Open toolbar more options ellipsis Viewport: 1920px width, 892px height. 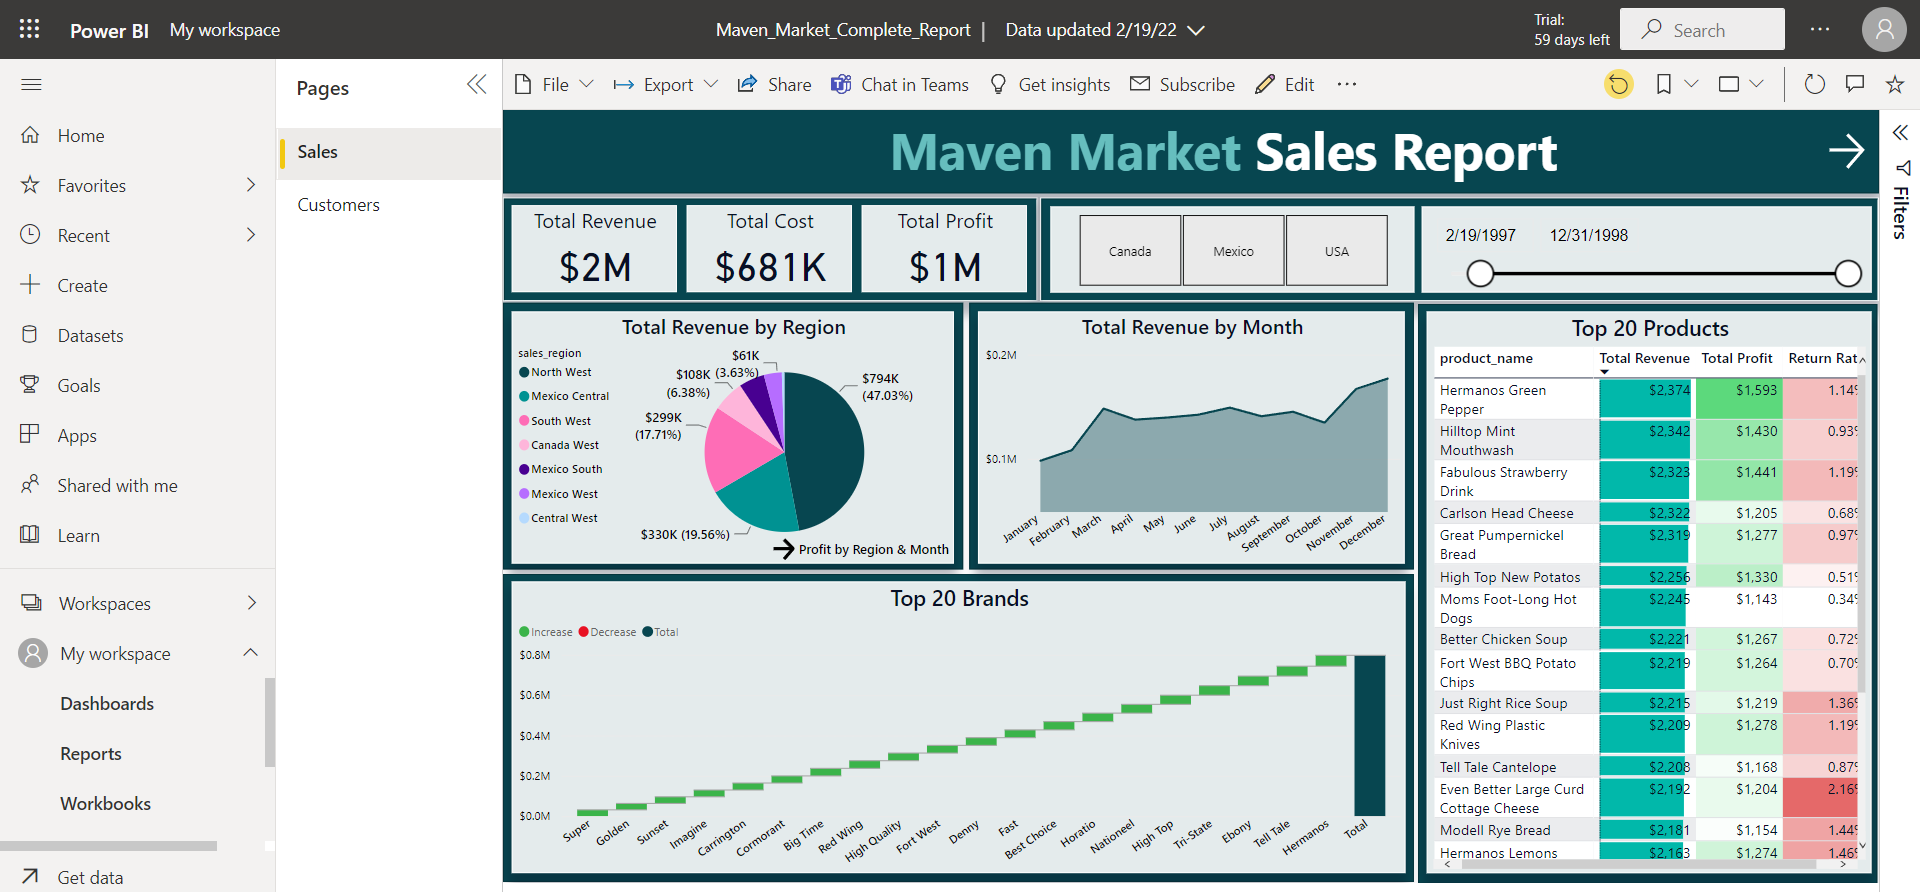click(1347, 84)
